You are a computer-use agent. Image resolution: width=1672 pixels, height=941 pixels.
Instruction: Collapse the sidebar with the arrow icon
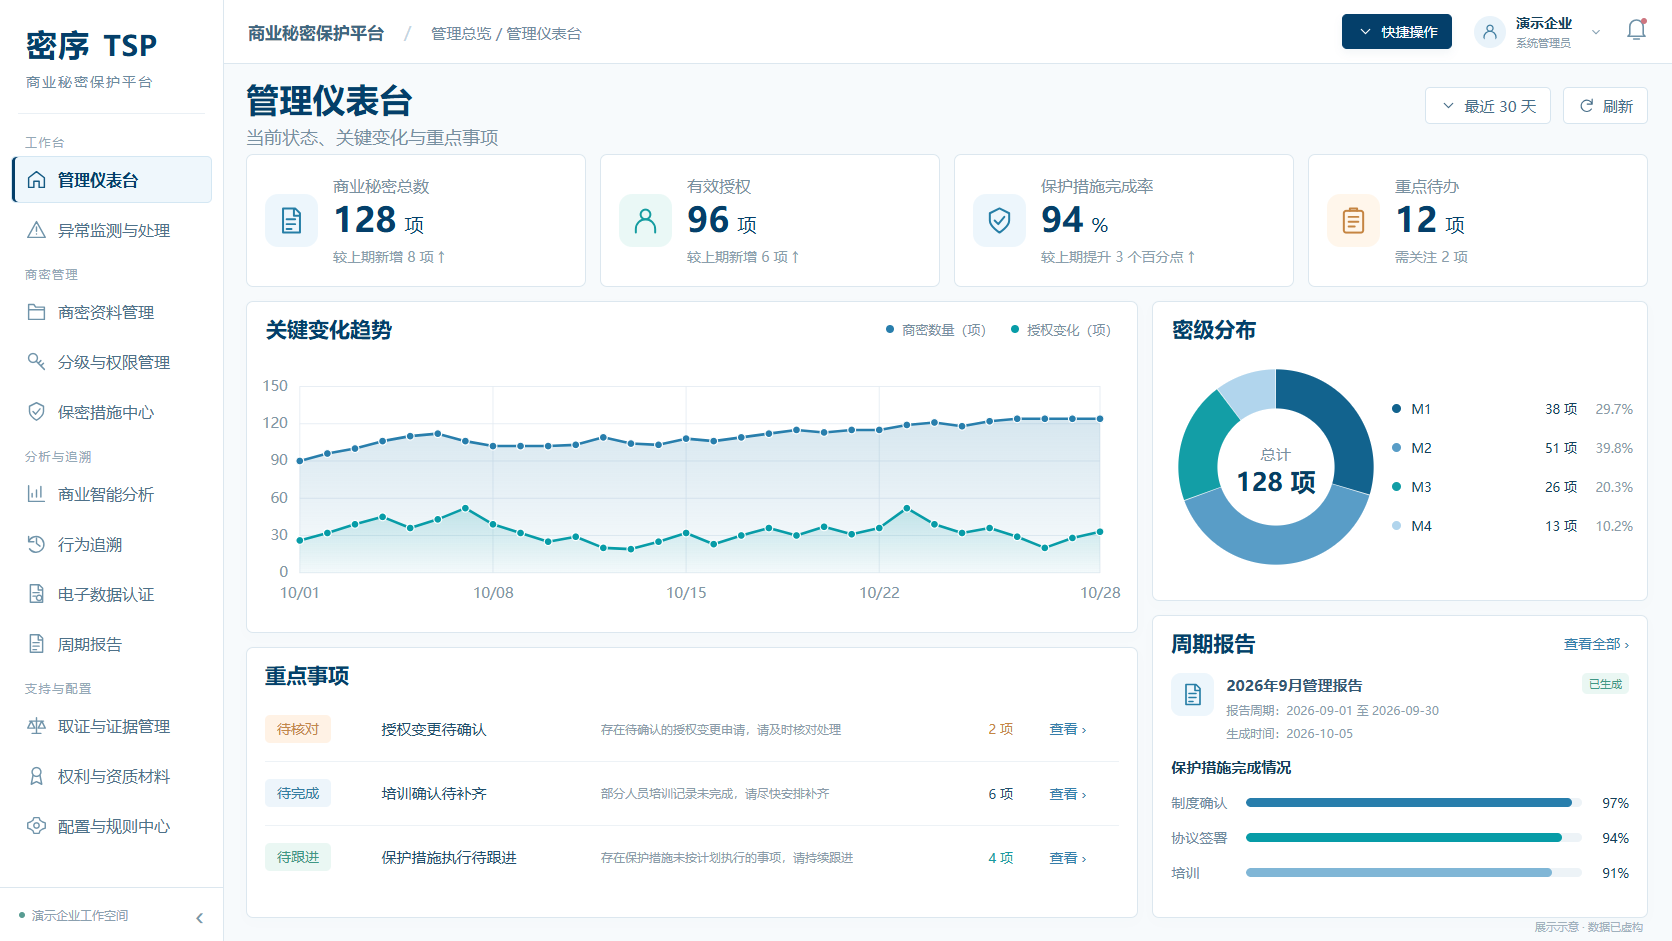click(x=199, y=917)
